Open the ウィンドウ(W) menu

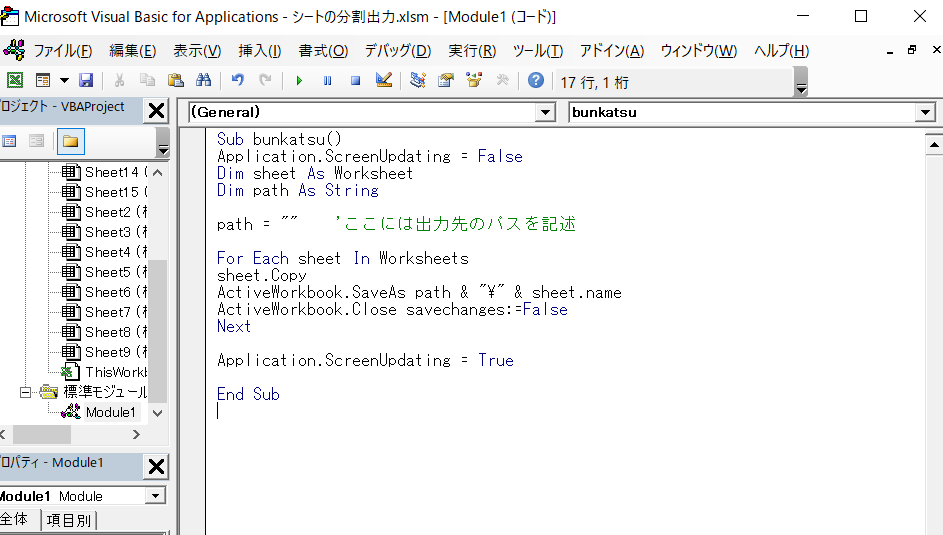[699, 50]
